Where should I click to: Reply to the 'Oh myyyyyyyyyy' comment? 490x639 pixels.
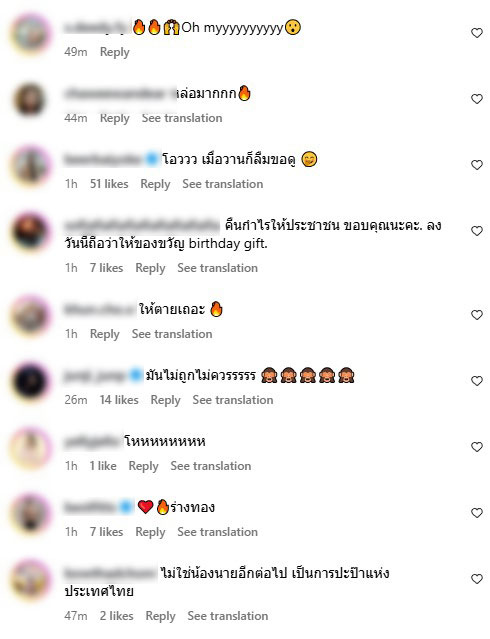tap(115, 52)
